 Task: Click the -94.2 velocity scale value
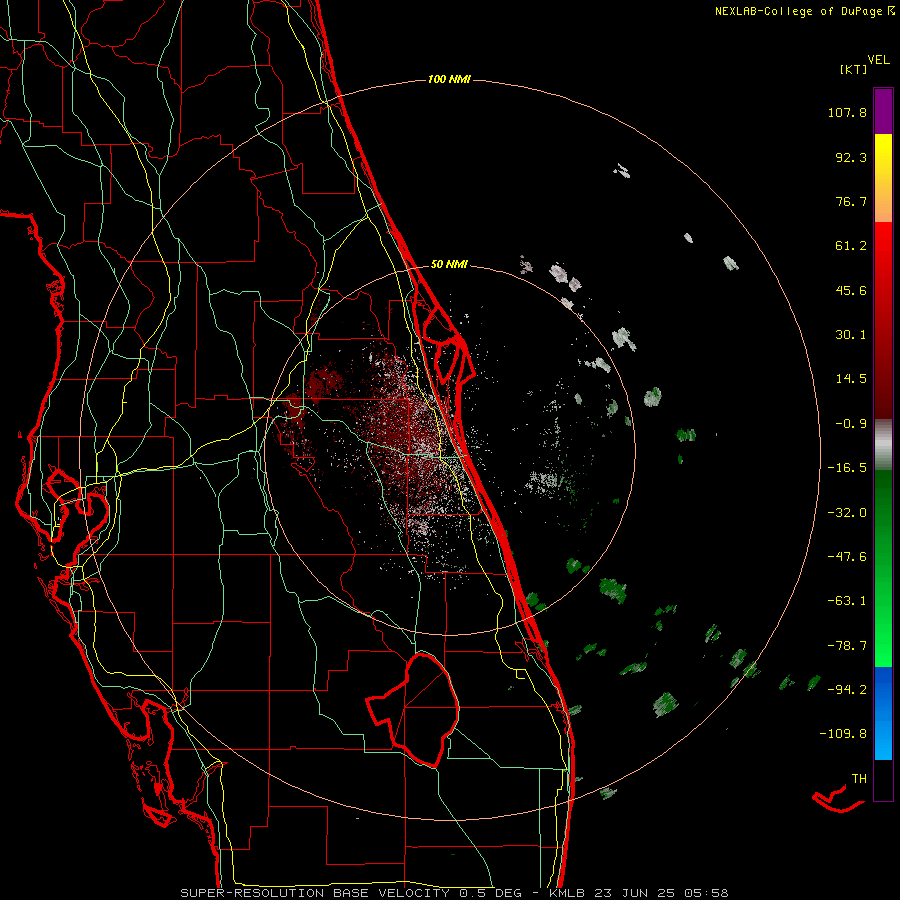[847, 689]
